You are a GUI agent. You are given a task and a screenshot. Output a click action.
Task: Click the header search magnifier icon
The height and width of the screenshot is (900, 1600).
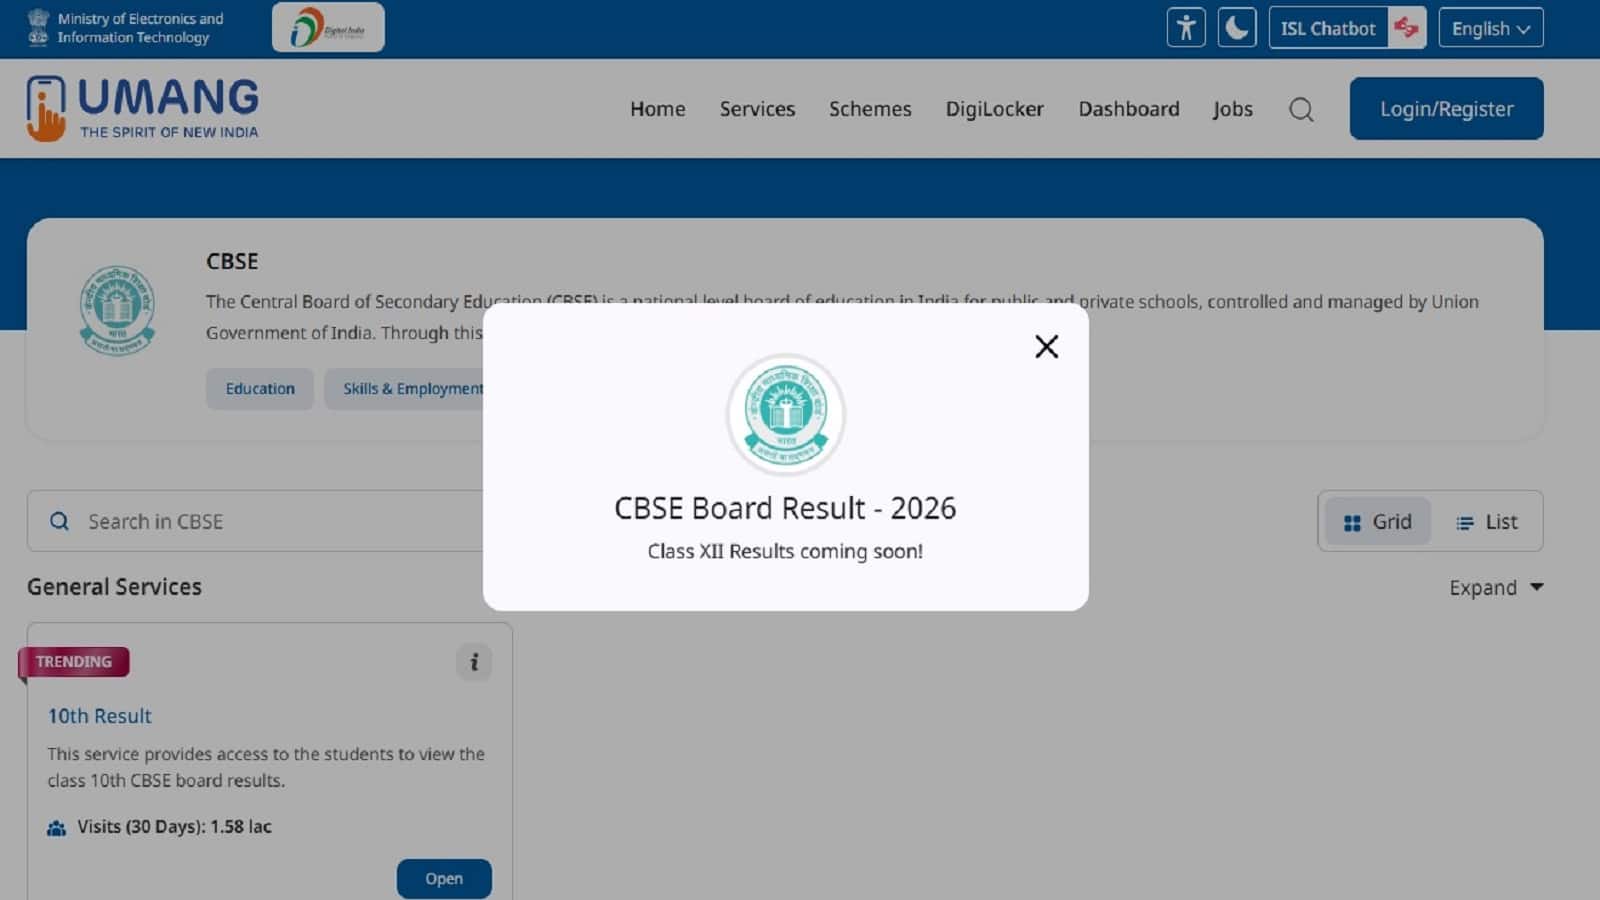[1301, 109]
